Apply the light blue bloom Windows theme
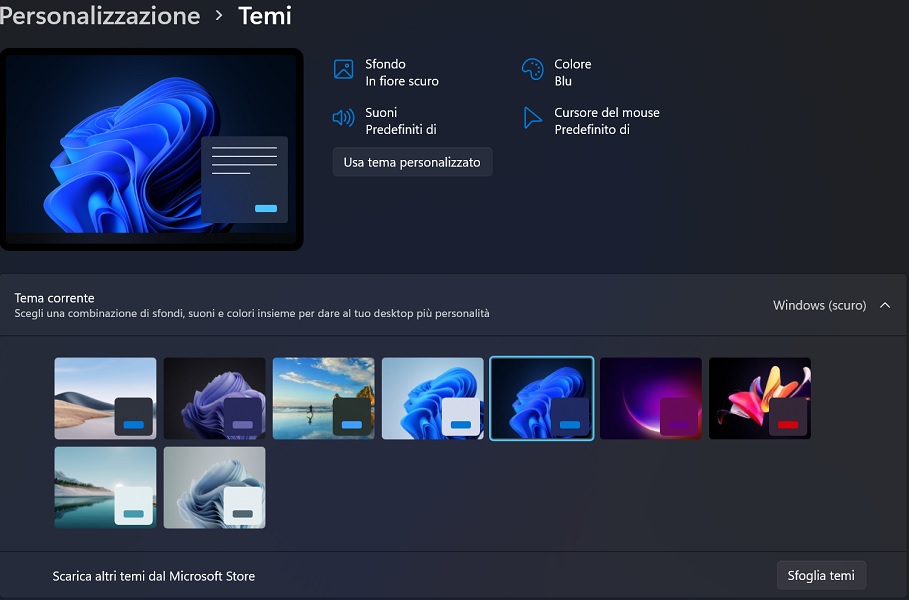 coord(432,398)
